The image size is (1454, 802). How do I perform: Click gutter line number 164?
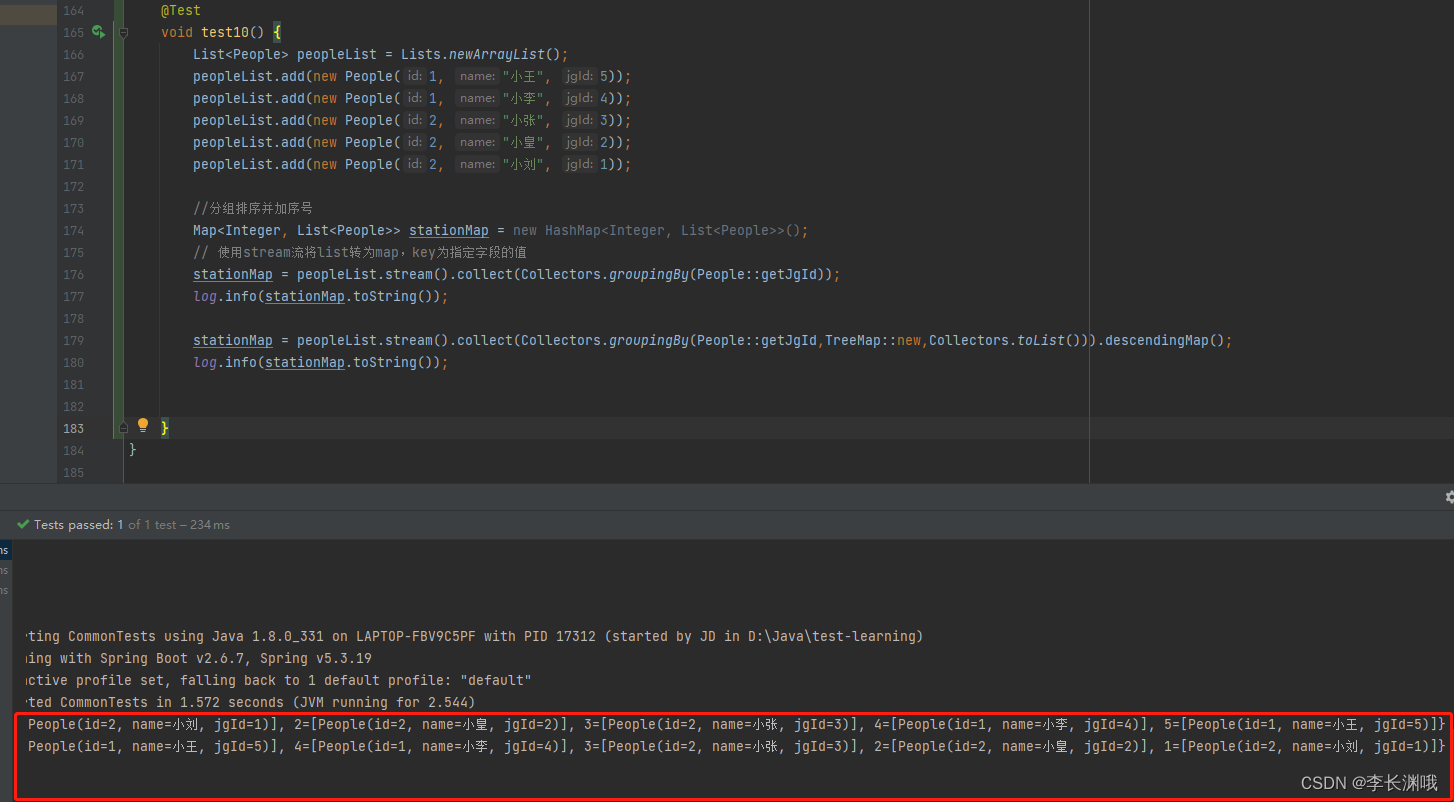pyautogui.click(x=73, y=10)
